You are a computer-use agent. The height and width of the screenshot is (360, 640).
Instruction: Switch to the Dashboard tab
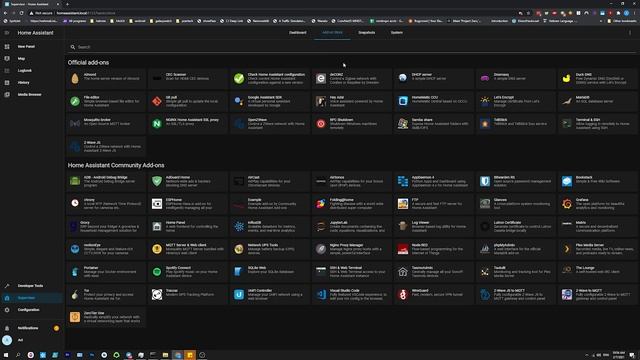[x=298, y=33]
